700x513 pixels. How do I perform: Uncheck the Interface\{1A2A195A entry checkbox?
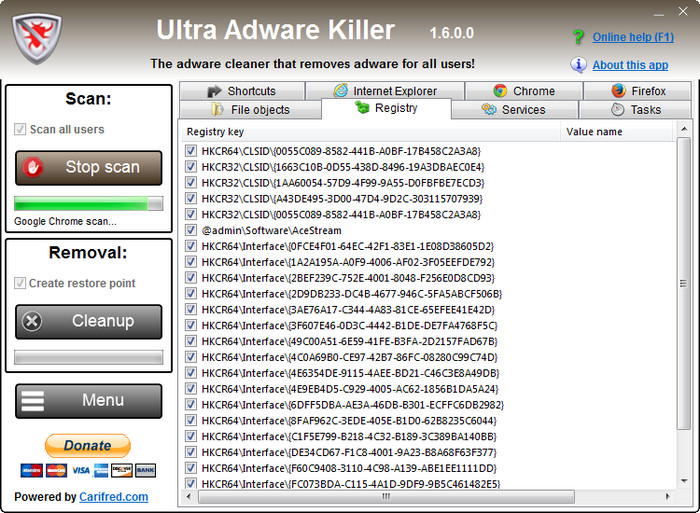(191, 262)
